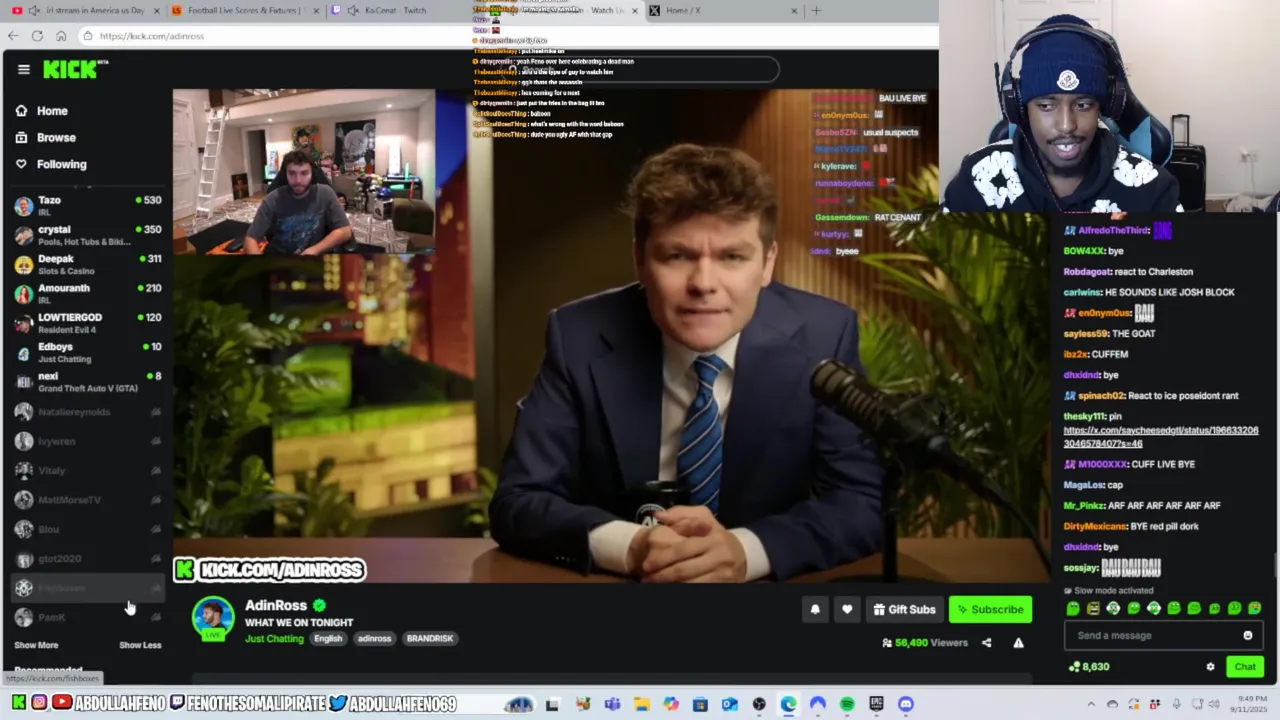The height and width of the screenshot is (720, 1280).
Task: Insert second emote in quick emote bar
Action: tap(1093, 608)
